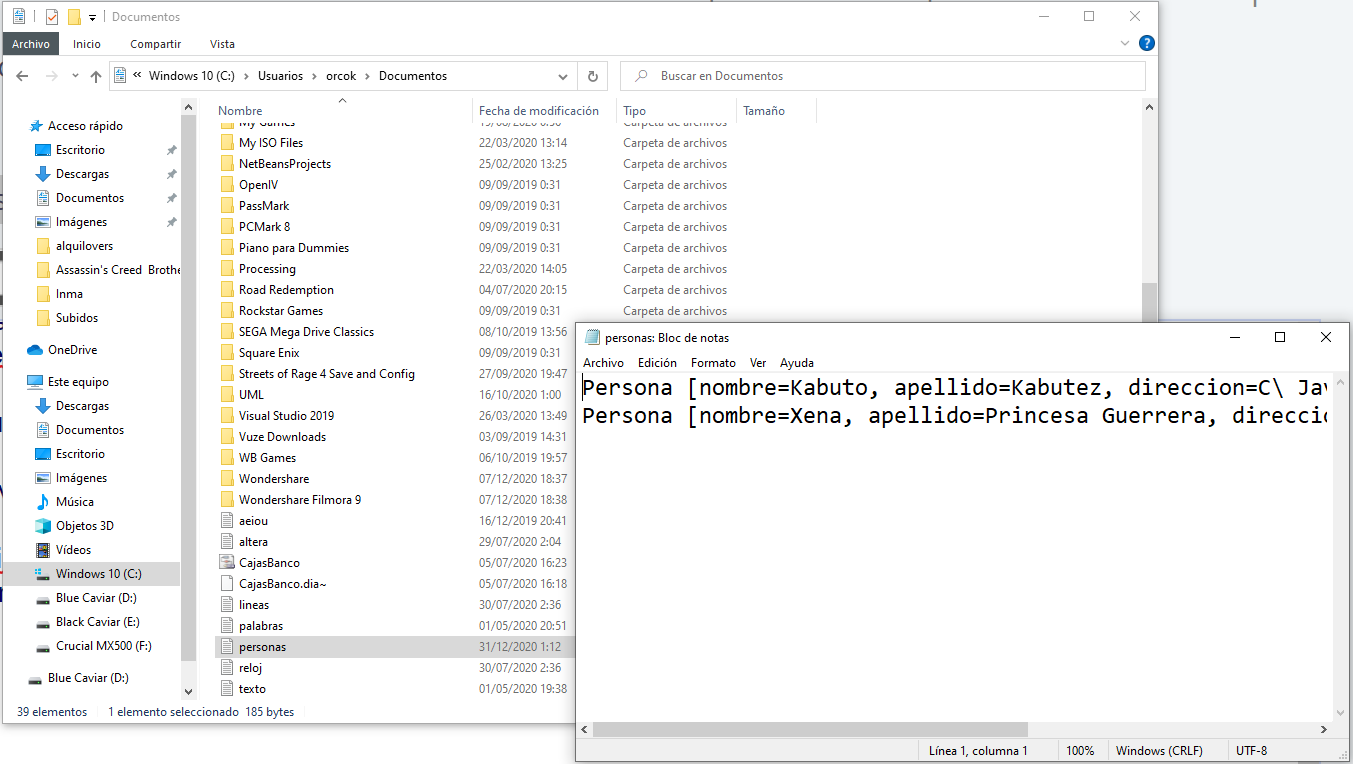Screen dimensions: 1353x764
Task: Select the OpenIV folder icon
Action: coord(227,185)
